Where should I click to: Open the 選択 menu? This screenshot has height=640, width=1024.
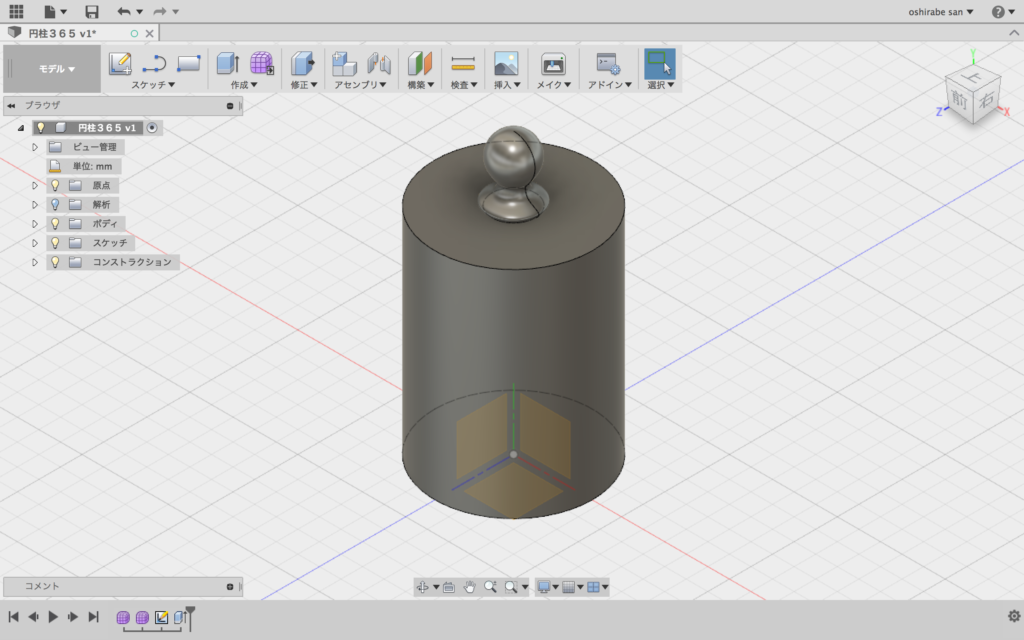(x=660, y=85)
